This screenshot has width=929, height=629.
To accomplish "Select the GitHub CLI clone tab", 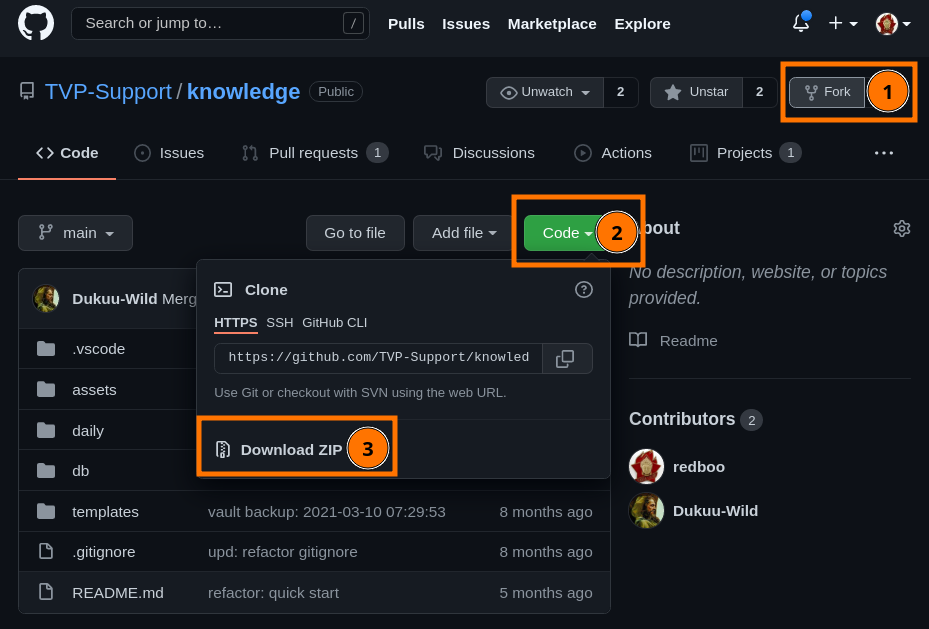I will [334, 323].
